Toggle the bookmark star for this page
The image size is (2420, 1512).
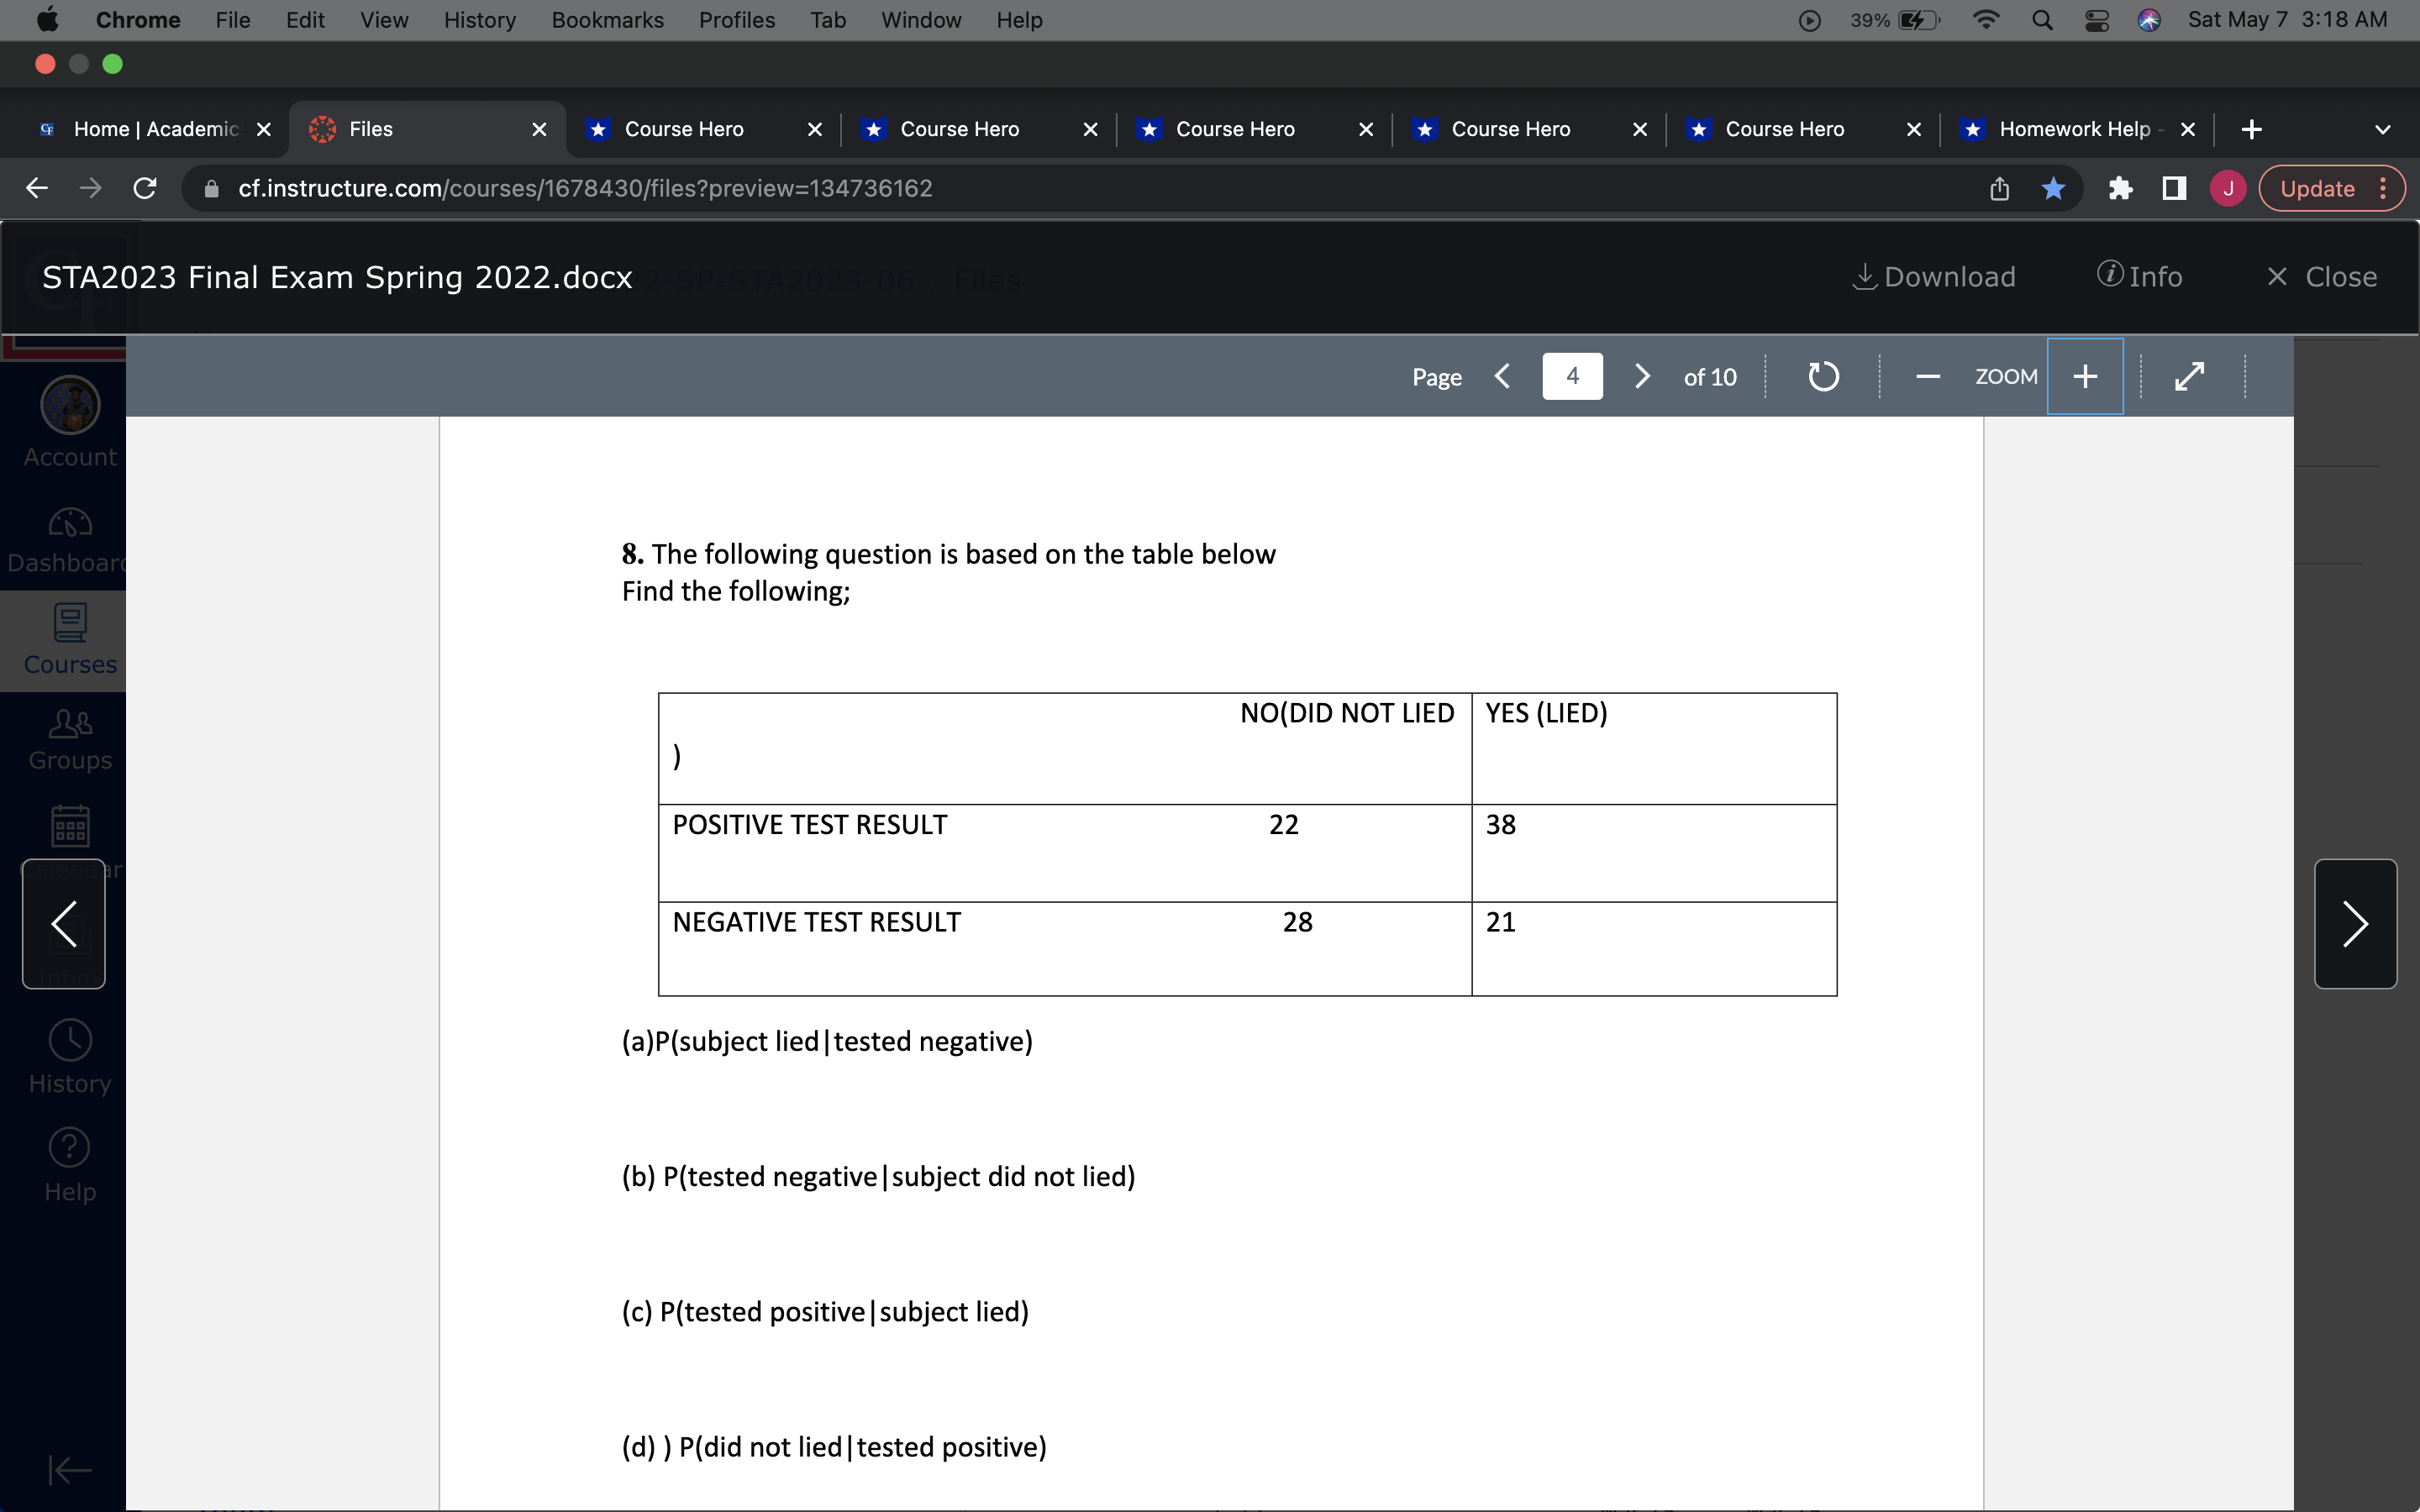[x=2054, y=188]
